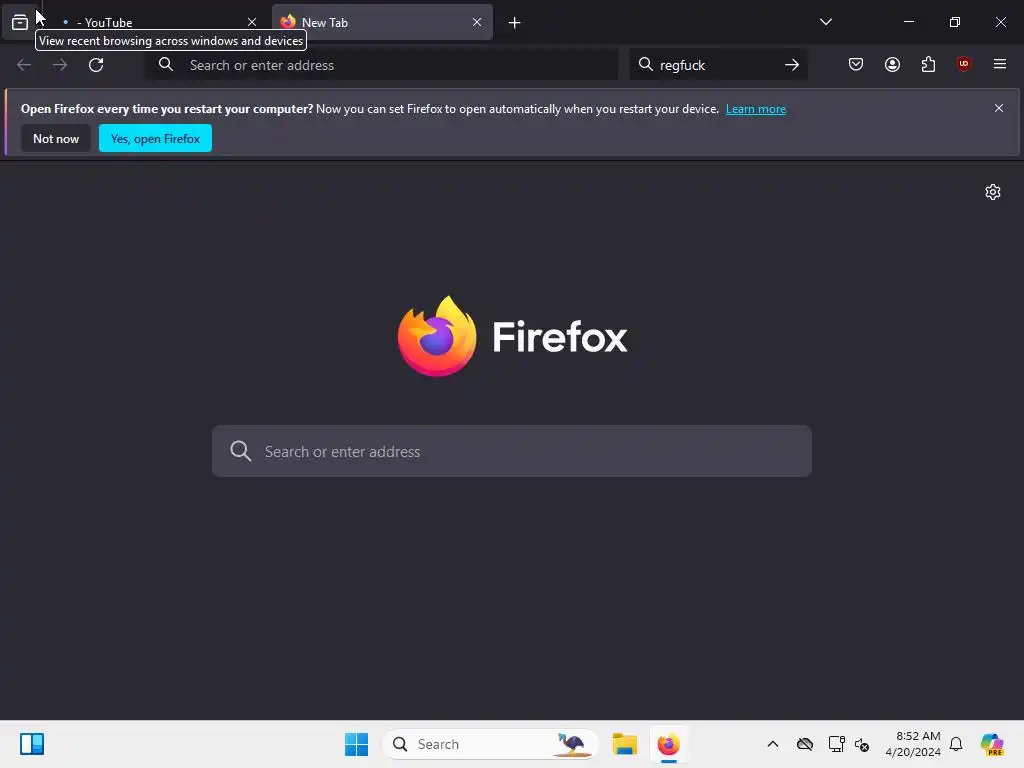Viewport: 1024px width, 768px height.
Task: Open search engine magnifier in search box
Action: (645, 64)
